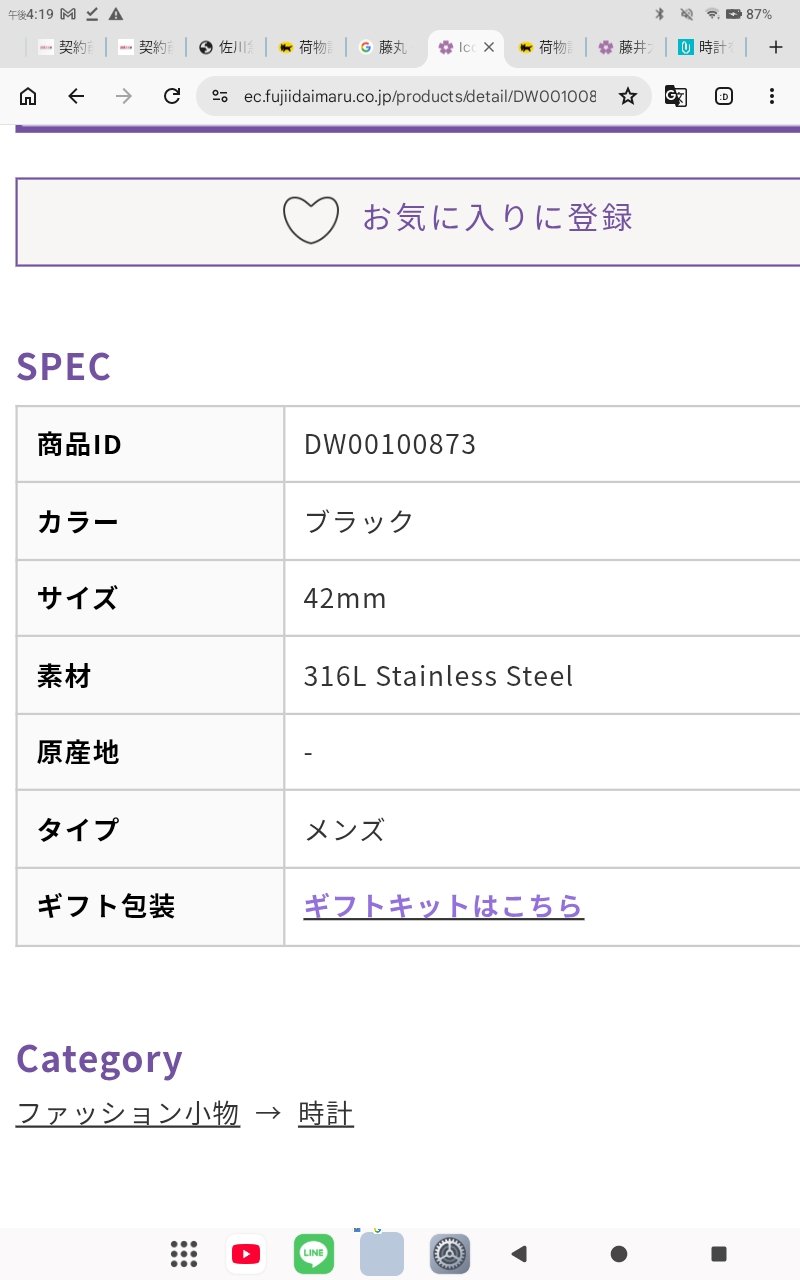Bookmark this page with star icon
Viewport: 800px width, 1280px height.
(x=627, y=96)
